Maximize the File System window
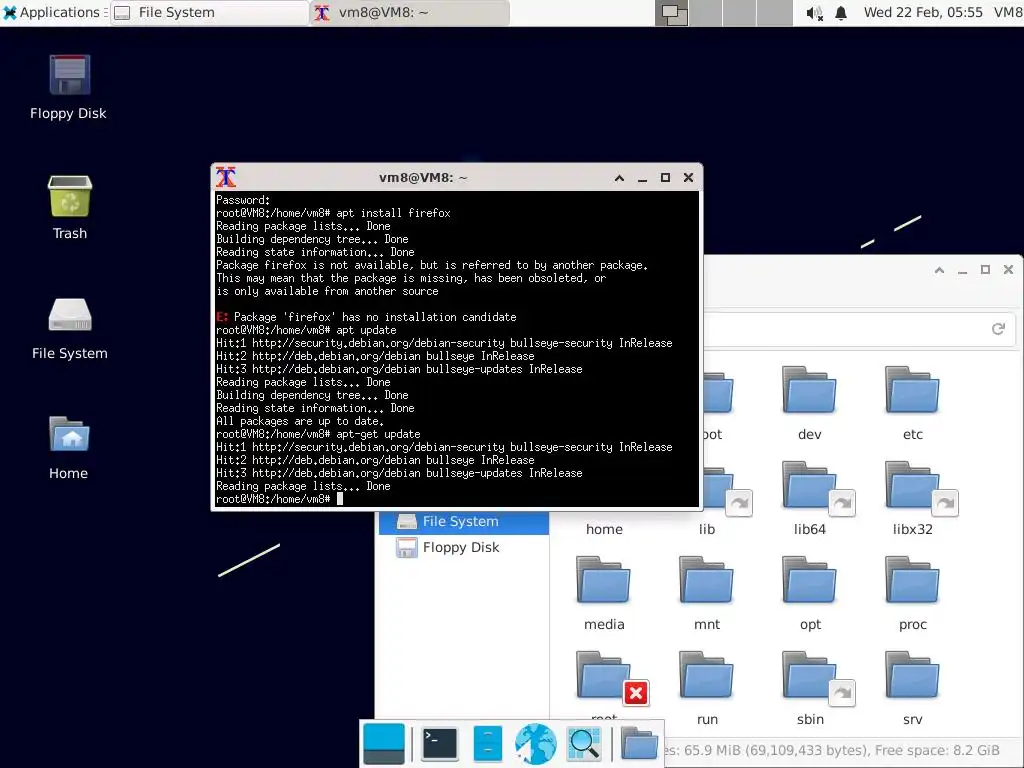1024x768 pixels. pyautogui.click(x=985, y=270)
